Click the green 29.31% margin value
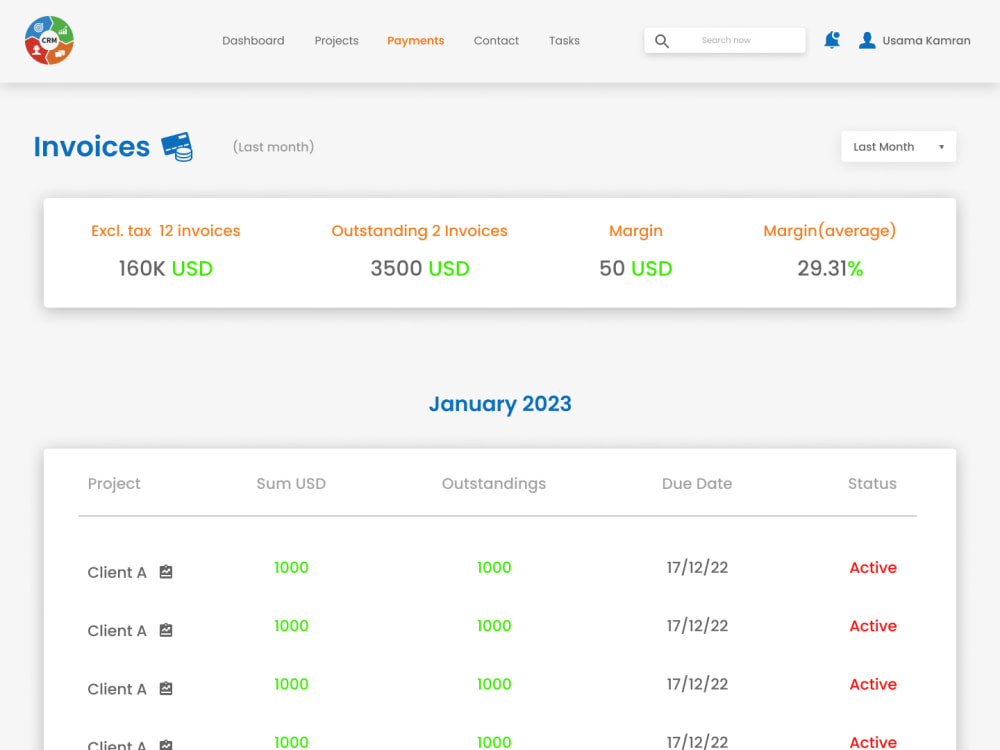Image resolution: width=1000 pixels, height=750 pixels. coord(830,268)
